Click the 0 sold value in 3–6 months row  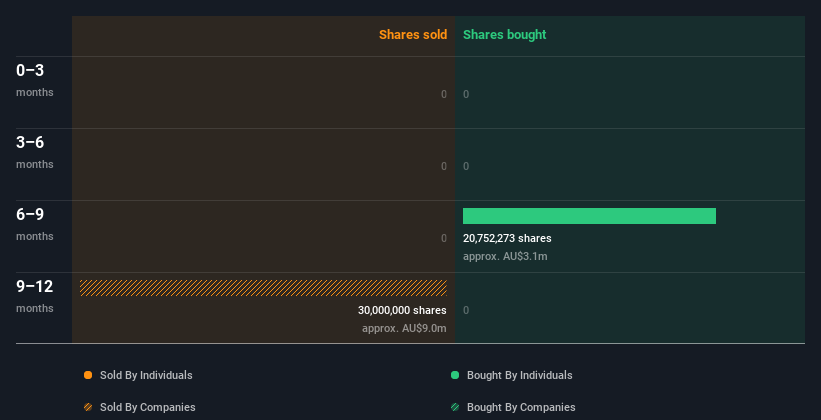(444, 167)
